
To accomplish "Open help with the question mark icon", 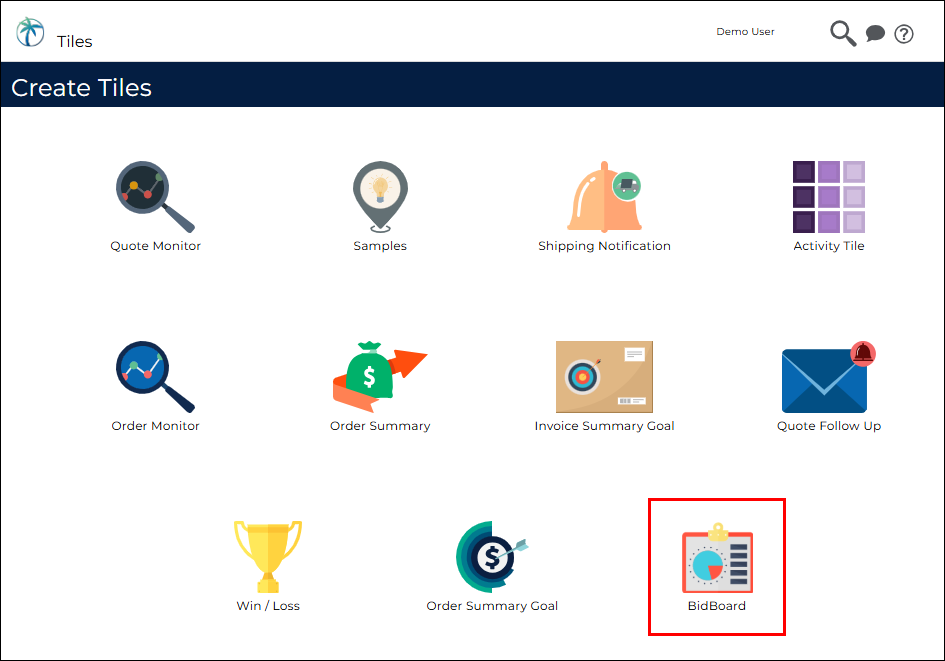I will click(903, 34).
